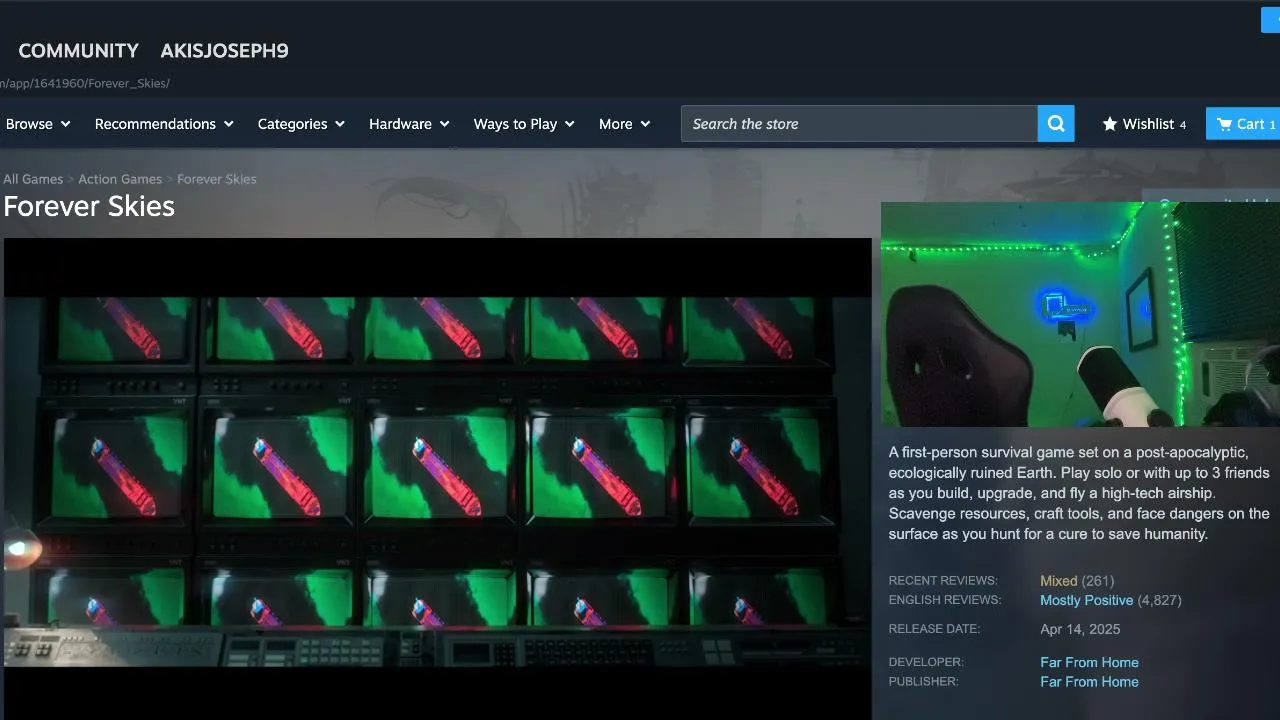Expand the Ways to Play dropdown
Screen dimensions: 1280x720
524,124
